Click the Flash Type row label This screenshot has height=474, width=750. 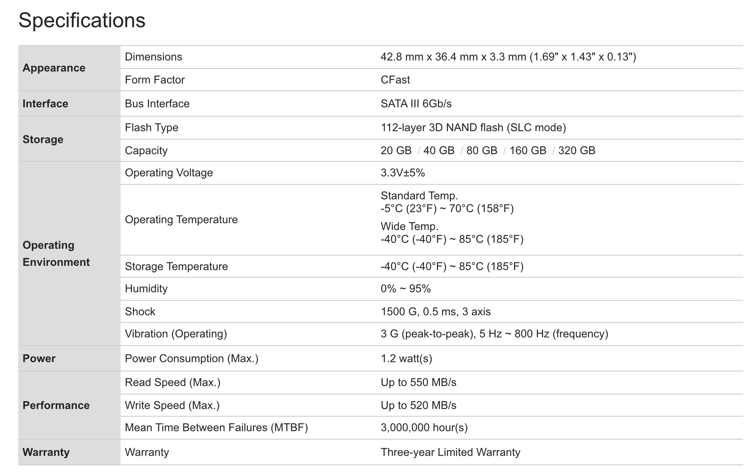click(x=151, y=128)
